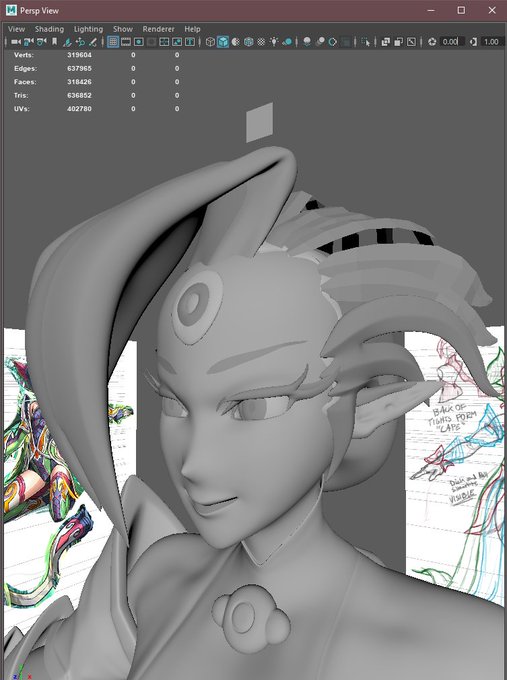
Task: Toggle the Field Chart display
Action: point(164,42)
